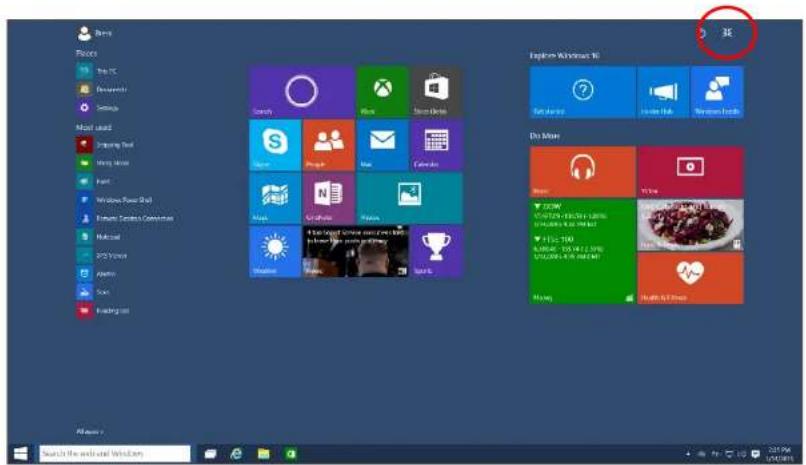Viewport: 806px width, 465px height.
Task: Open the green Store taskbar icon
Action: [290, 454]
